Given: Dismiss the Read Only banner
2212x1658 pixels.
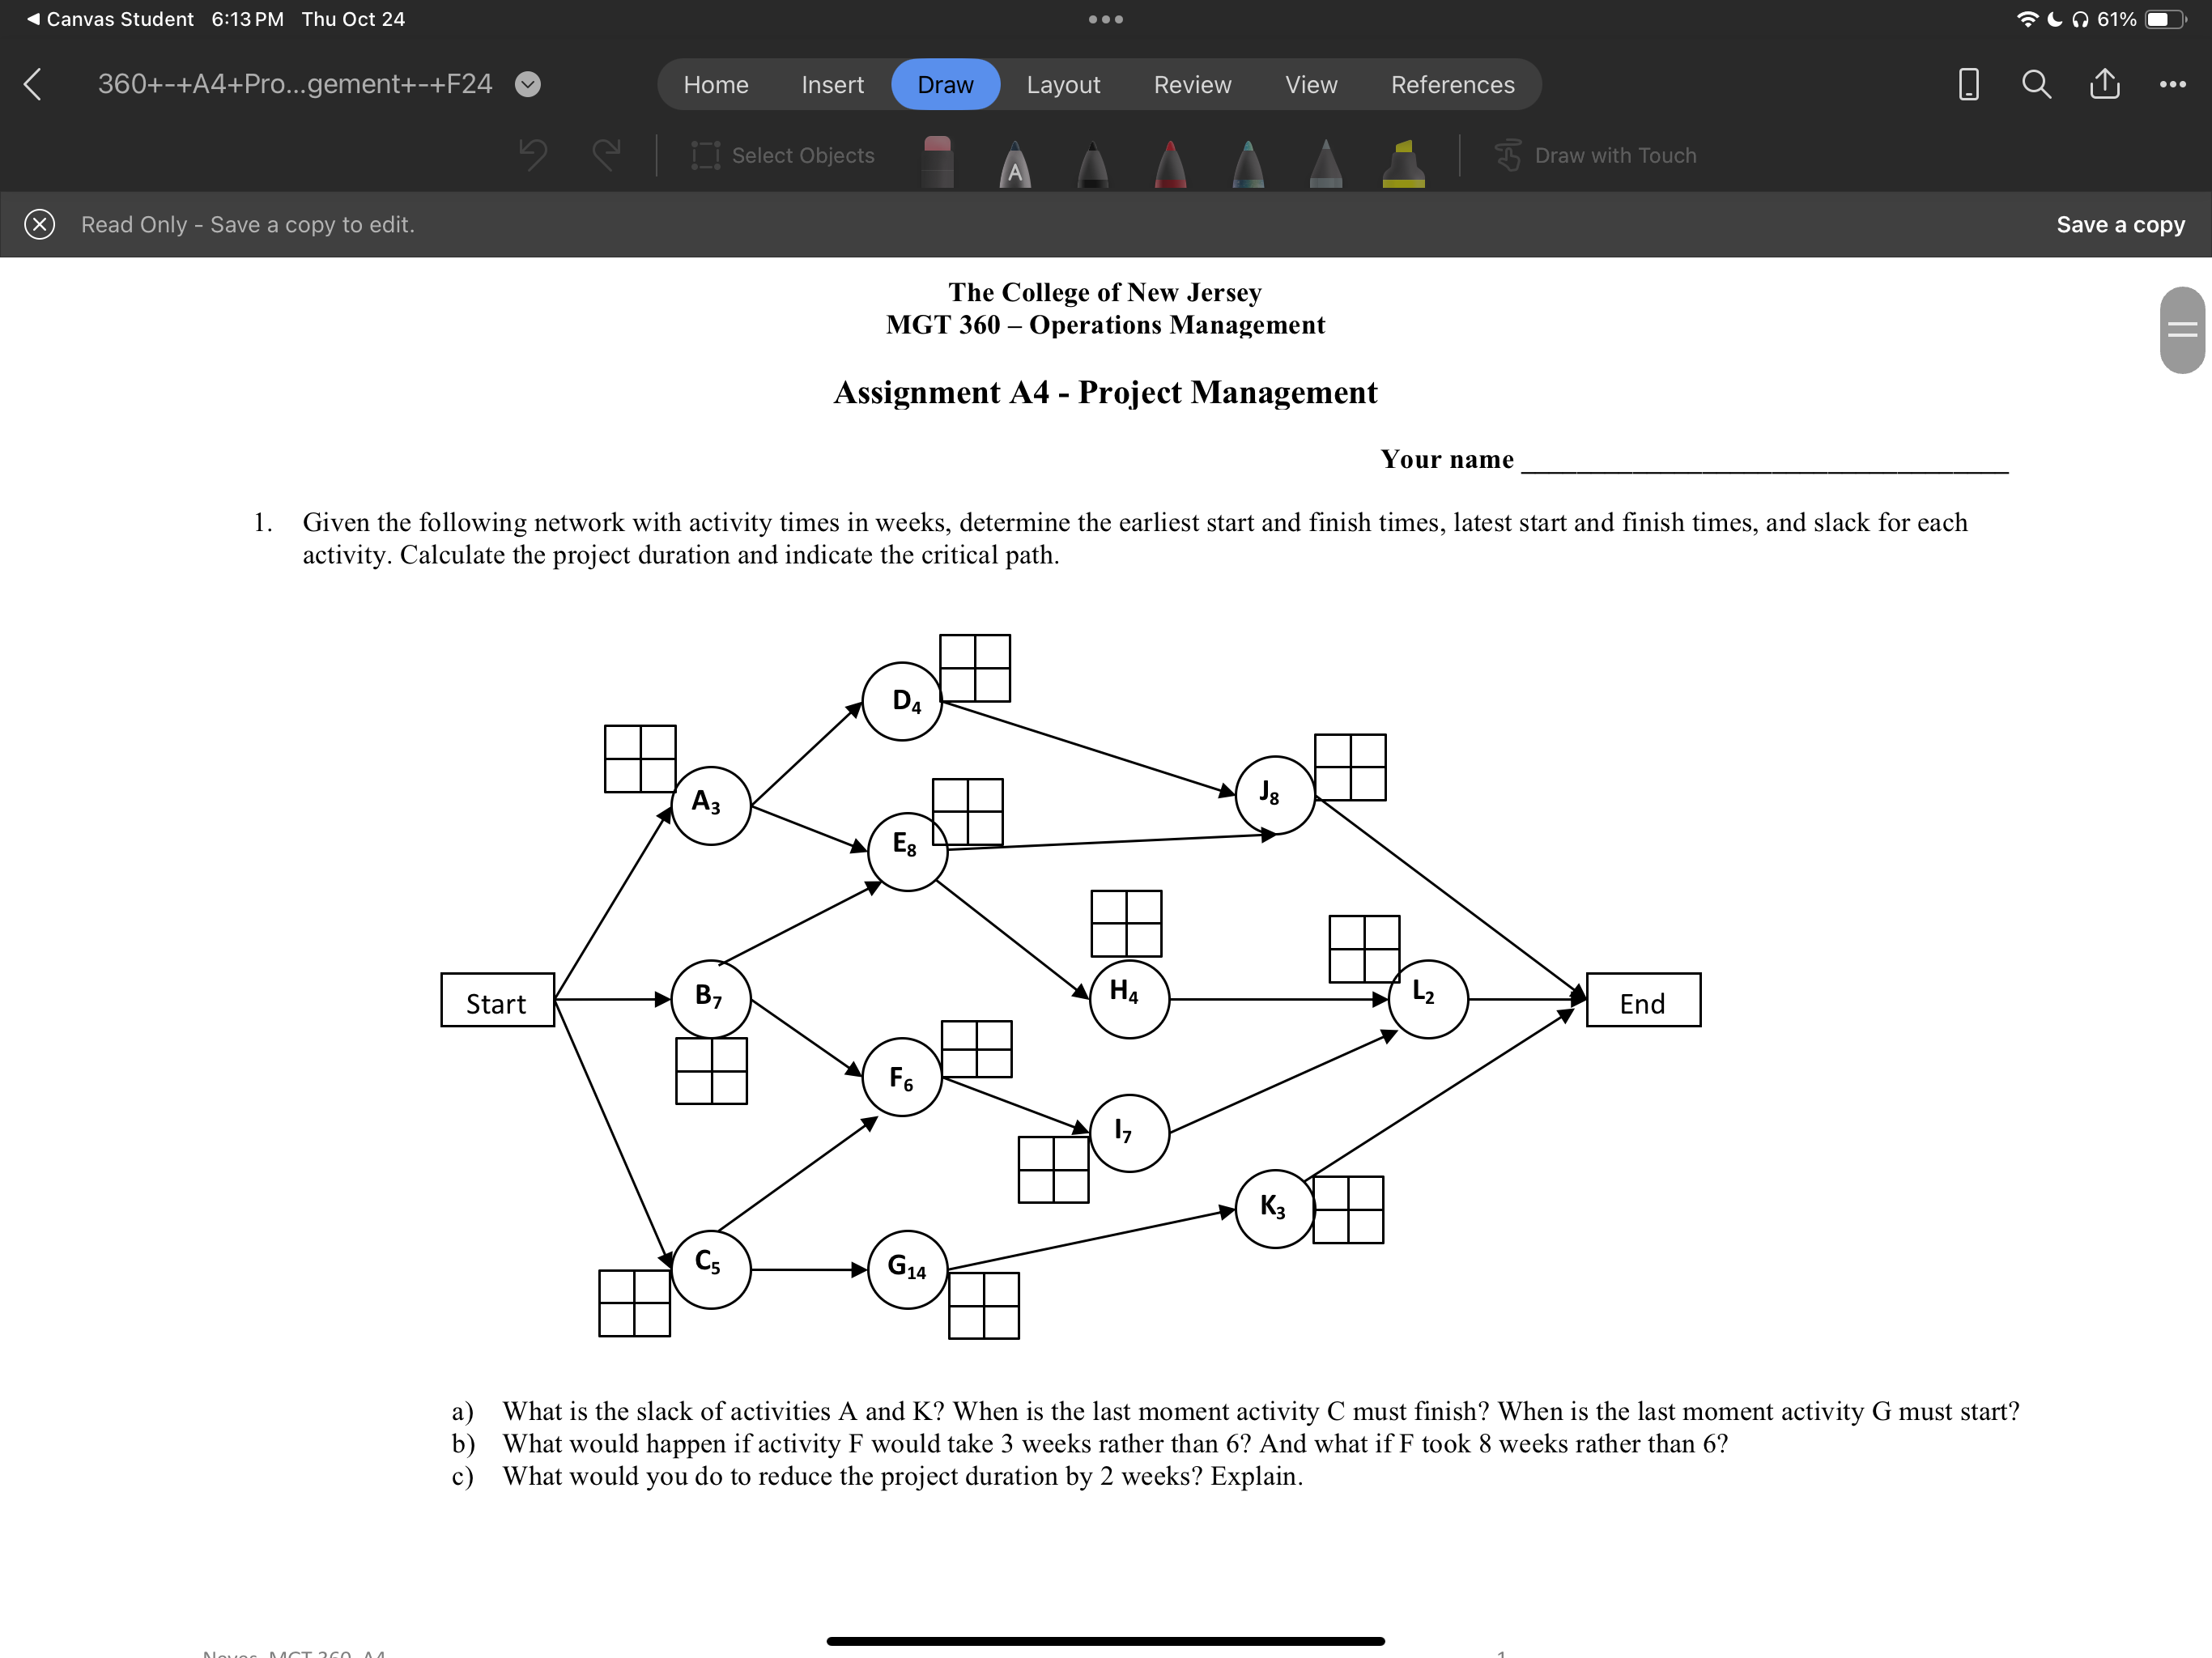Looking at the screenshot, I should pyautogui.click(x=39, y=224).
